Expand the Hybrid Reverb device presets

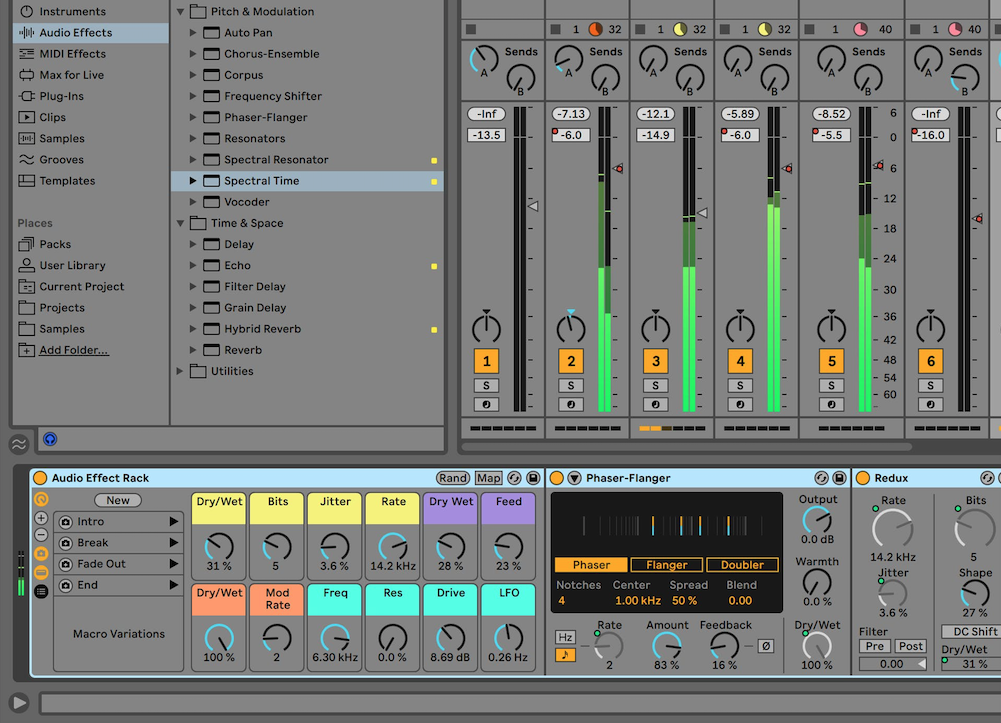click(x=194, y=329)
